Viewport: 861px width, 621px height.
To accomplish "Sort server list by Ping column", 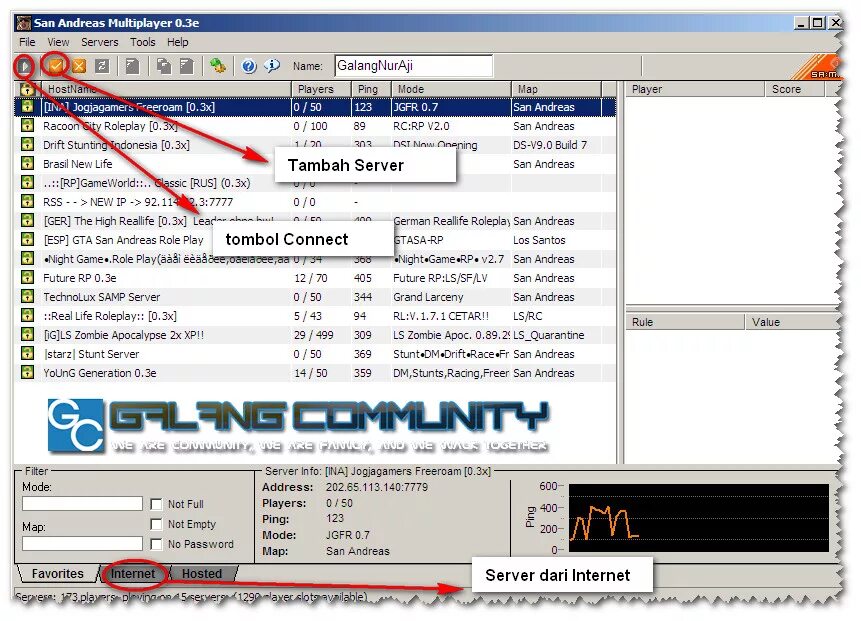I will point(371,89).
